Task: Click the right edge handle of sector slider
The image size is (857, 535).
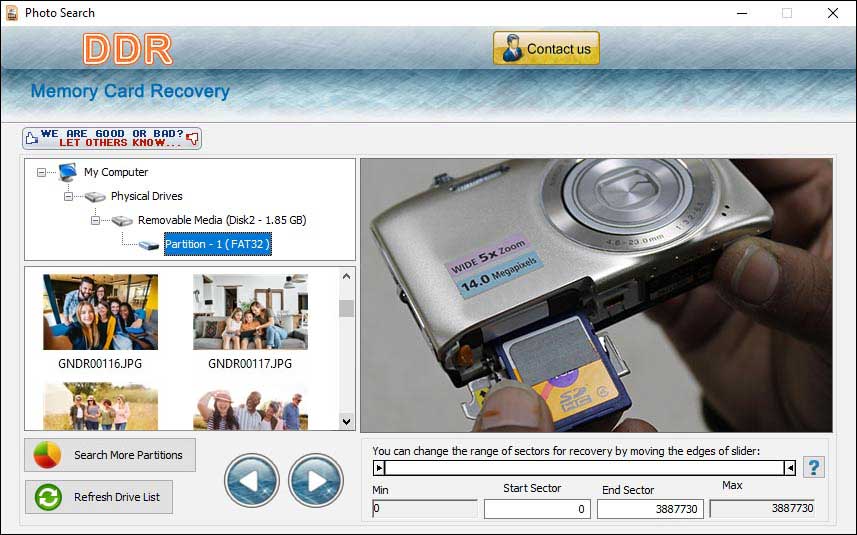Action: click(790, 468)
